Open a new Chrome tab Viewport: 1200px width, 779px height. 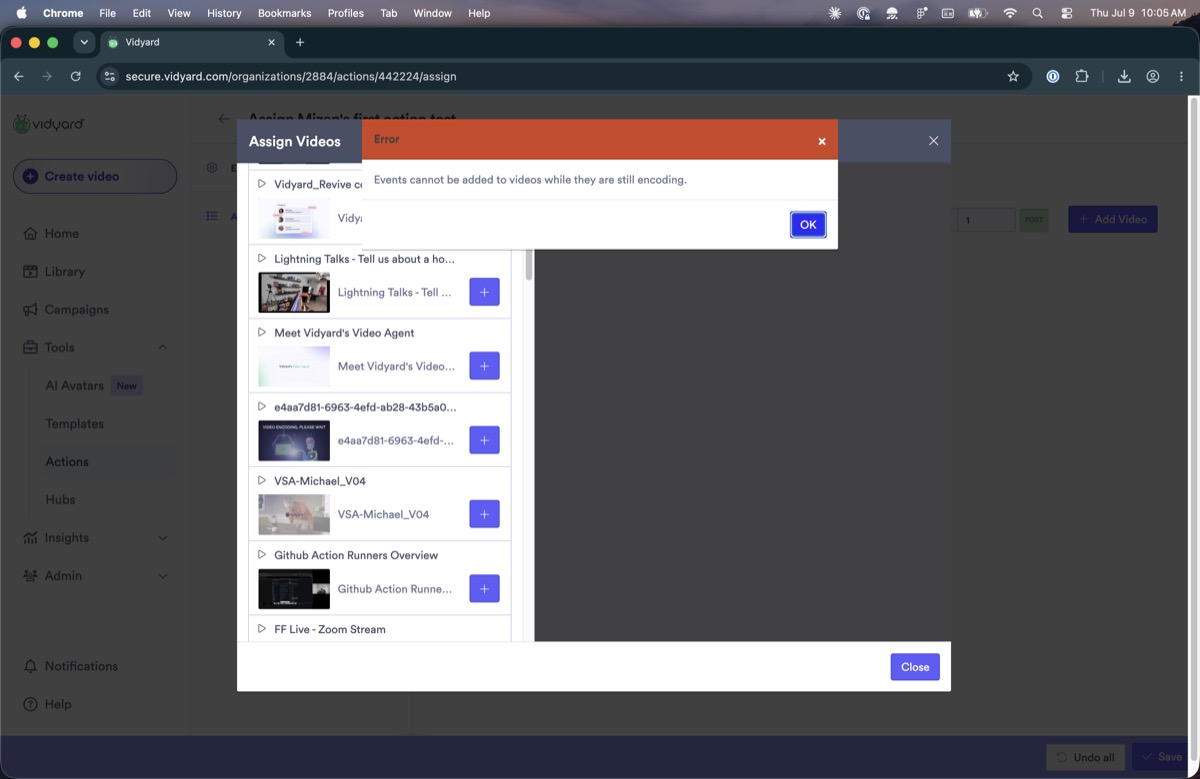299,42
